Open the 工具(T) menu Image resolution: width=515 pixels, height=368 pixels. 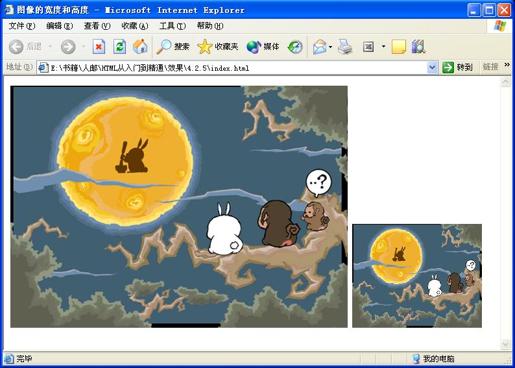point(172,26)
